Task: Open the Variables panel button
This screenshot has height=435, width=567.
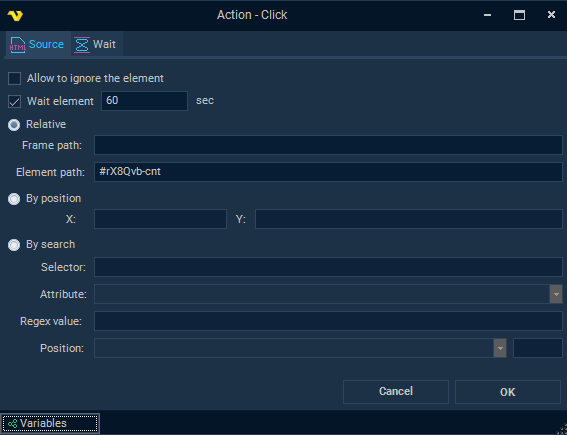Action: [x=50, y=423]
